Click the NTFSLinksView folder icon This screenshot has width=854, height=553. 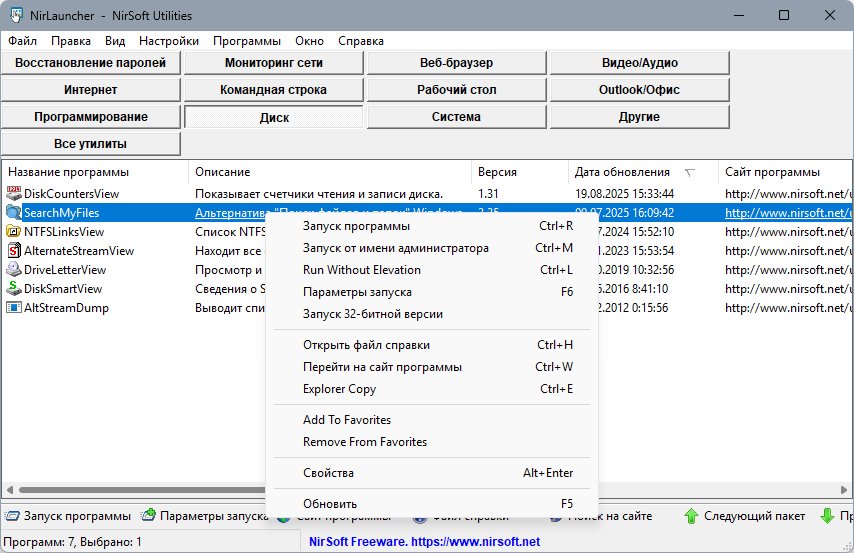tap(14, 232)
